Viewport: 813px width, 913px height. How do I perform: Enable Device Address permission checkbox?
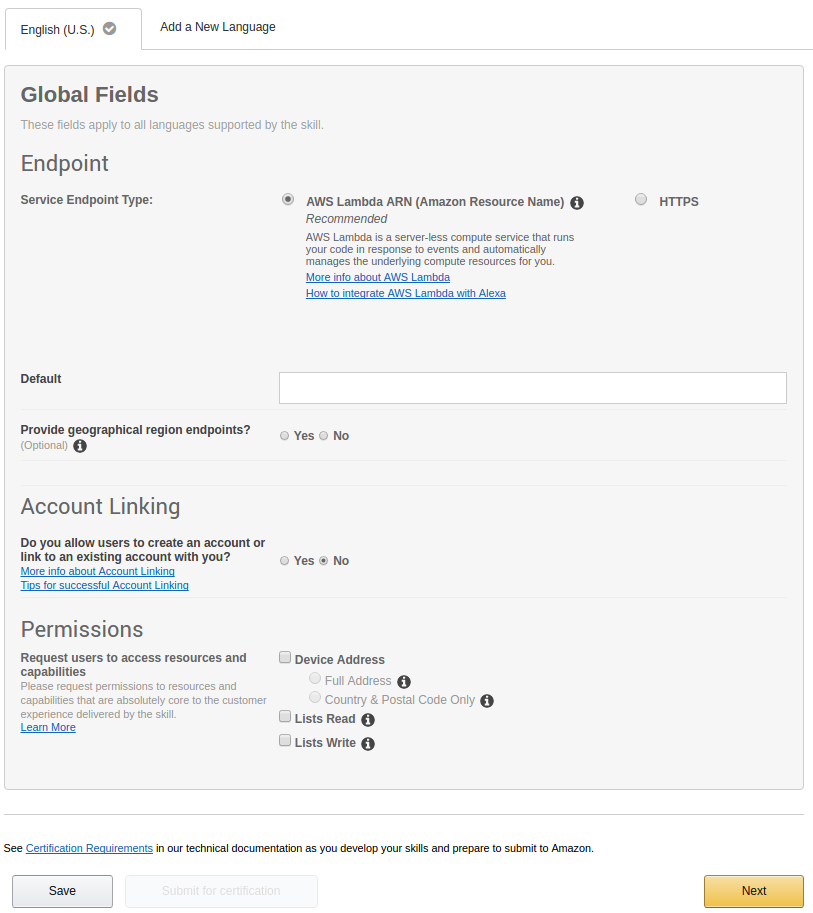point(285,658)
